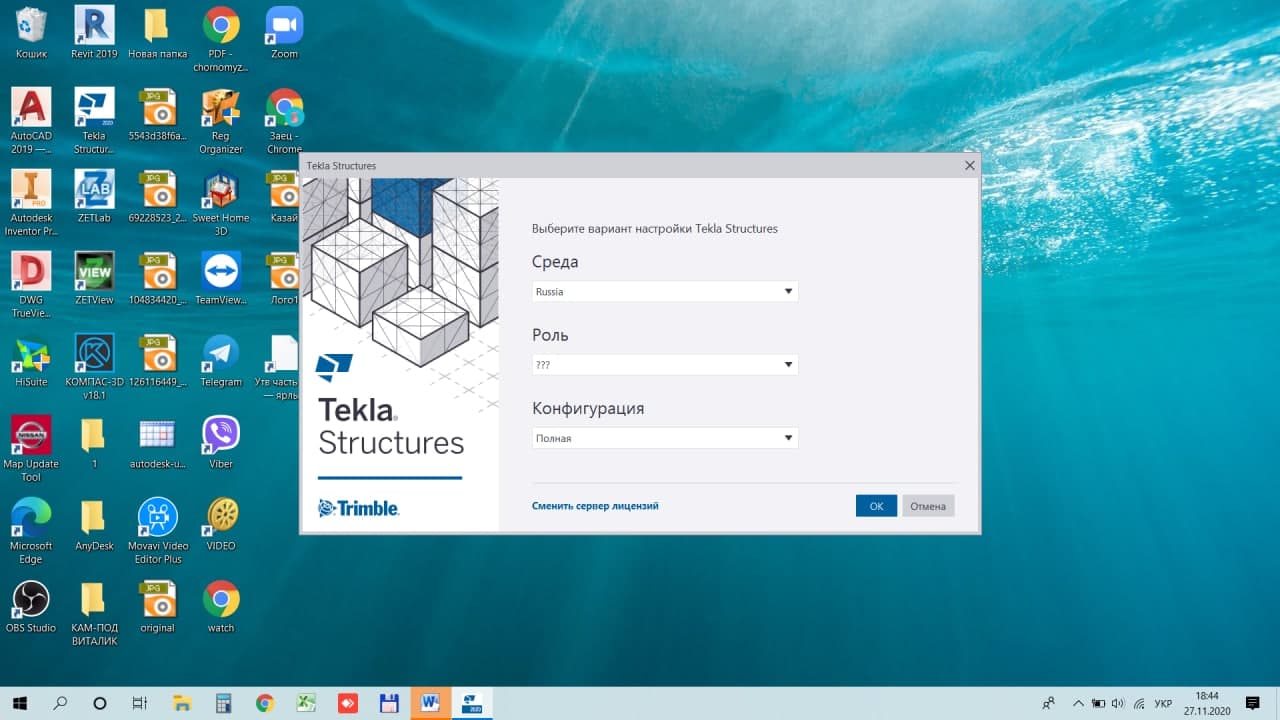
Task: Open the Windows Start menu
Action: (x=20, y=703)
